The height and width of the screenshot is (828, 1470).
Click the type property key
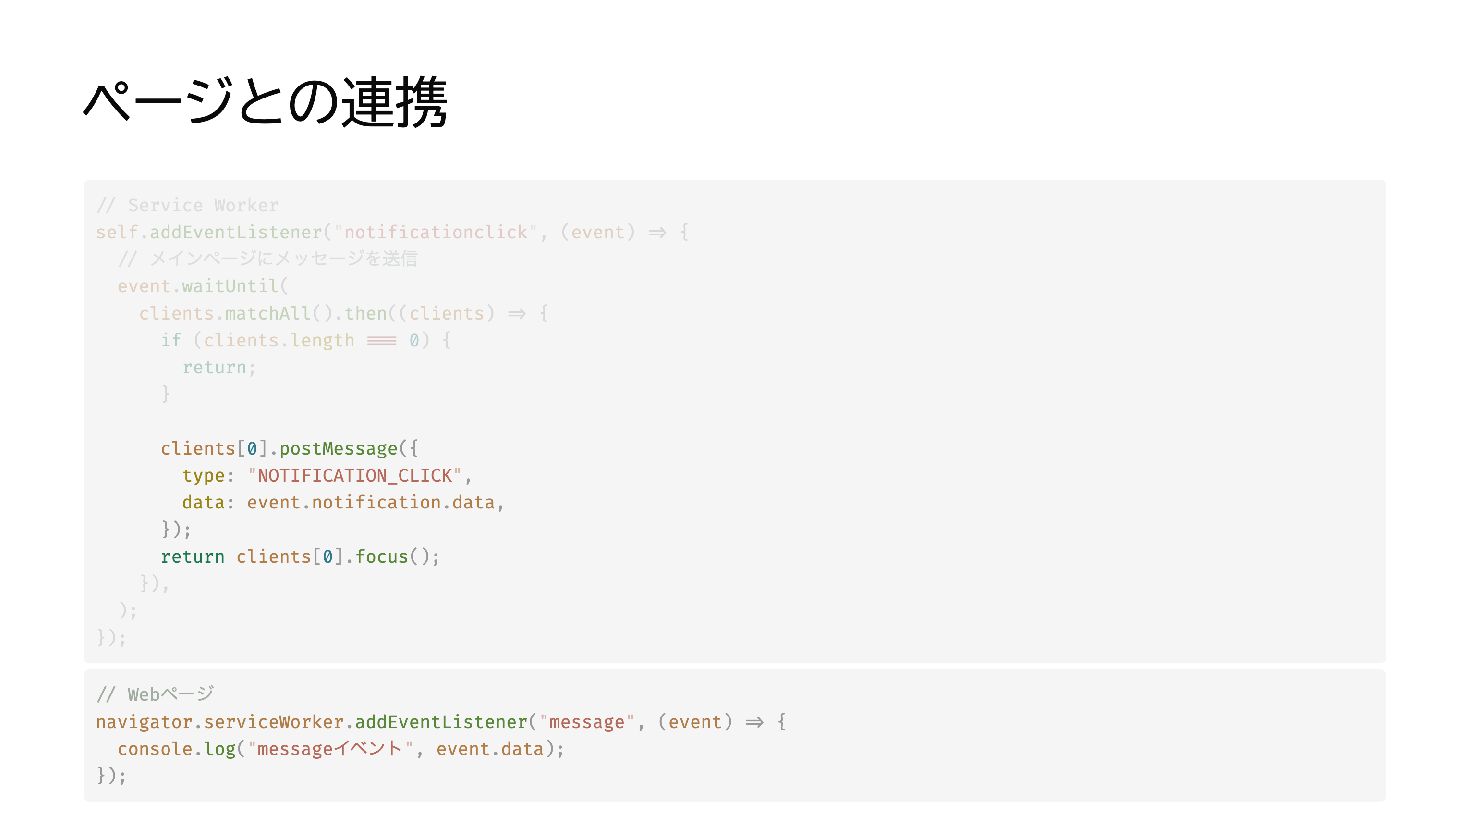coord(203,476)
